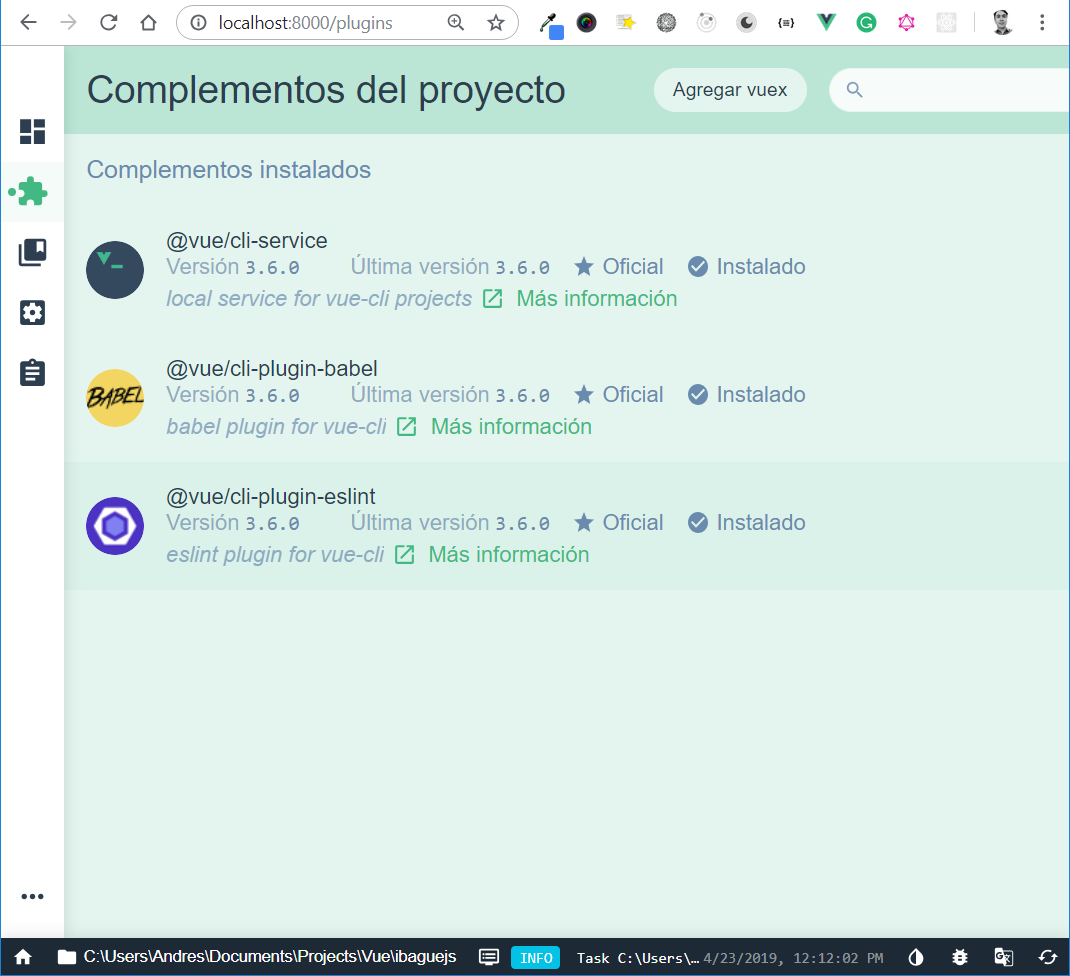Click Oficial star label for cli-service
The height and width of the screenshot is (976, 1070).
pos(618,266)
